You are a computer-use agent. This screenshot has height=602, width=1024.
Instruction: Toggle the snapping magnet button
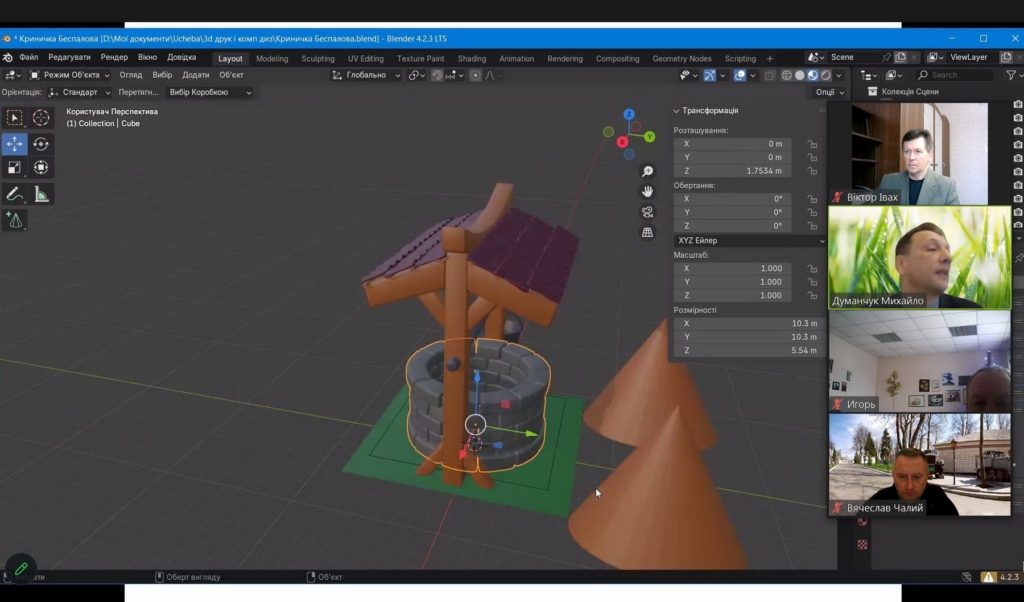[437, 75]
